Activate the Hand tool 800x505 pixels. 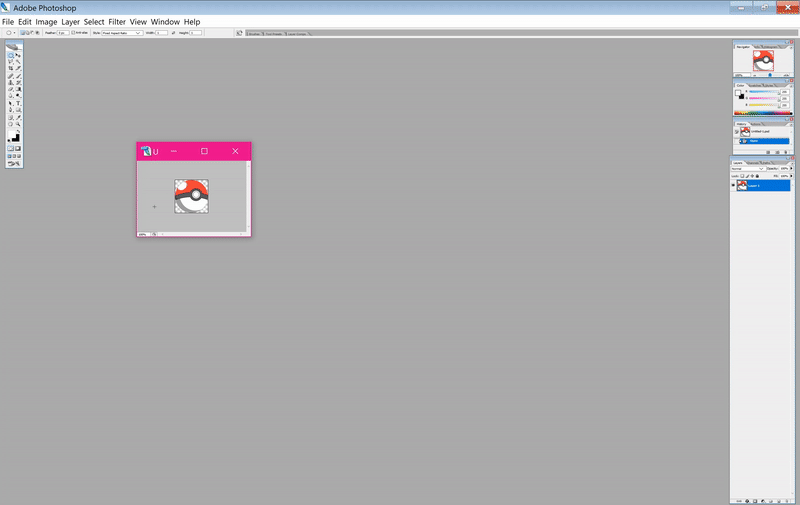point(10,124)
